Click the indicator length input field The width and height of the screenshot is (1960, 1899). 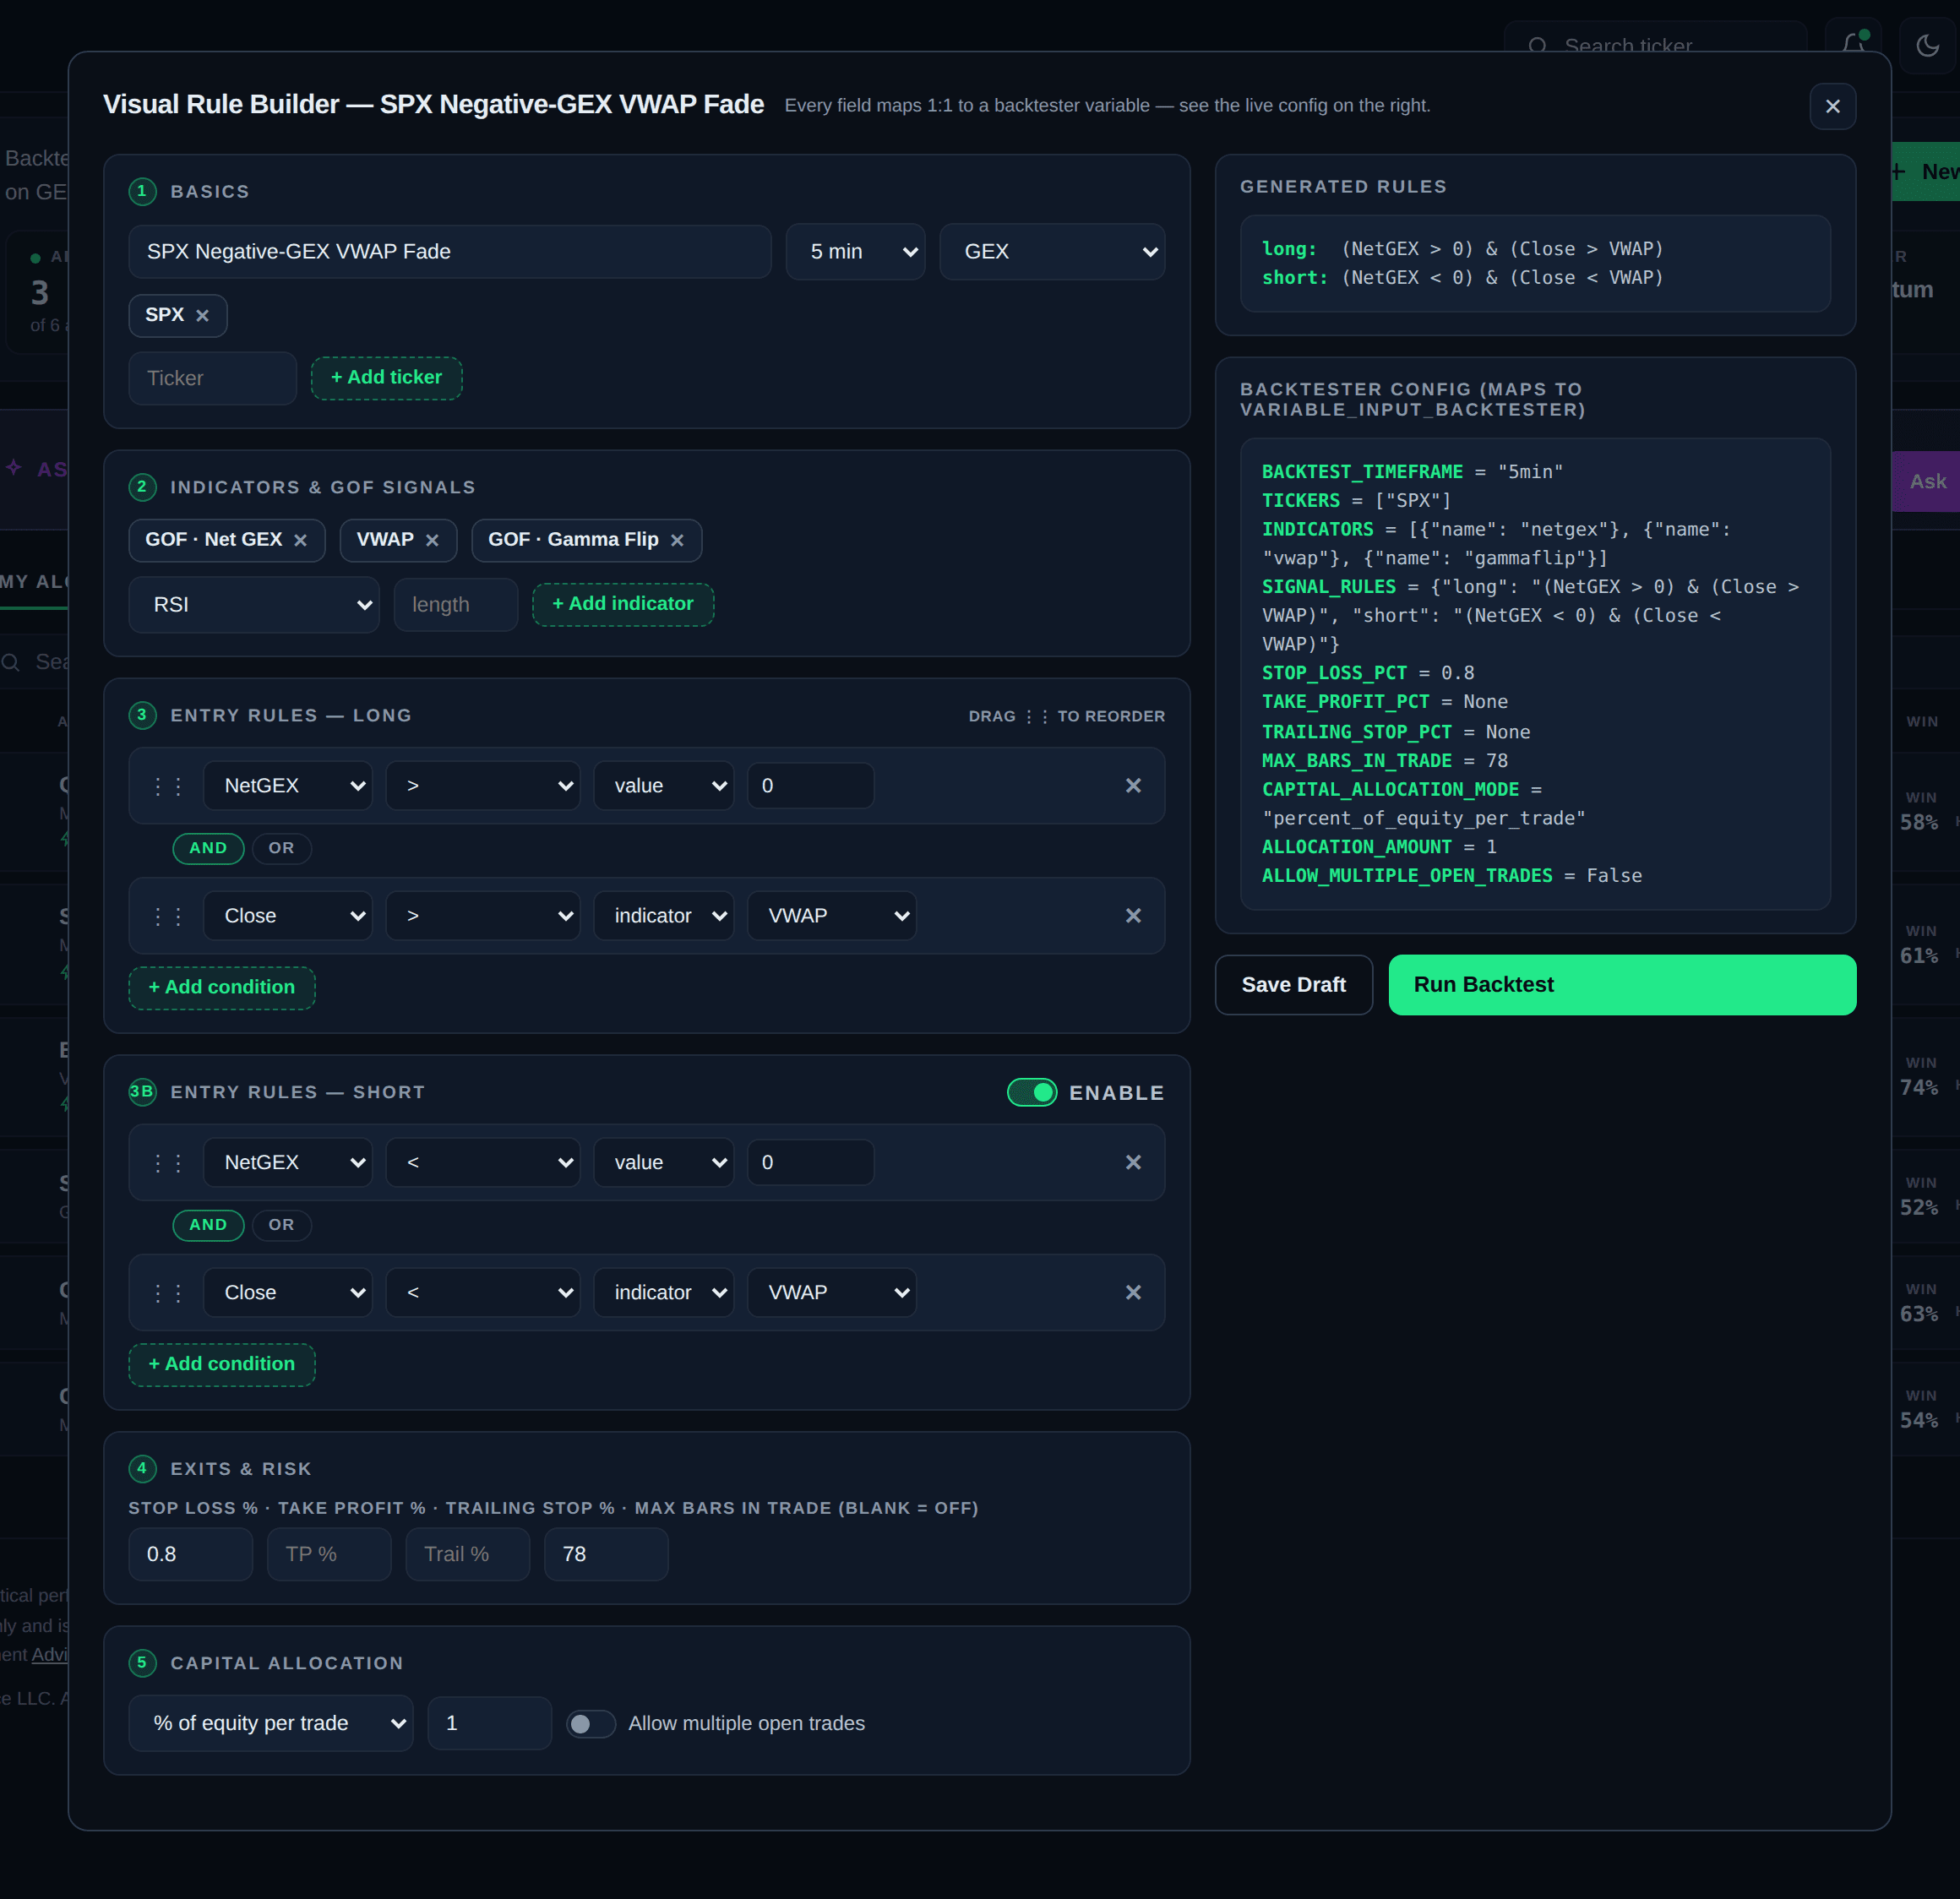[456, 605]
